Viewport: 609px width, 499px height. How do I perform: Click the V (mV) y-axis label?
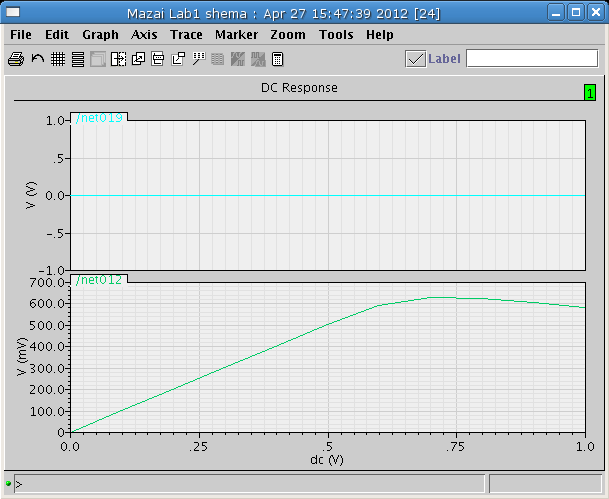click(22, 356)
